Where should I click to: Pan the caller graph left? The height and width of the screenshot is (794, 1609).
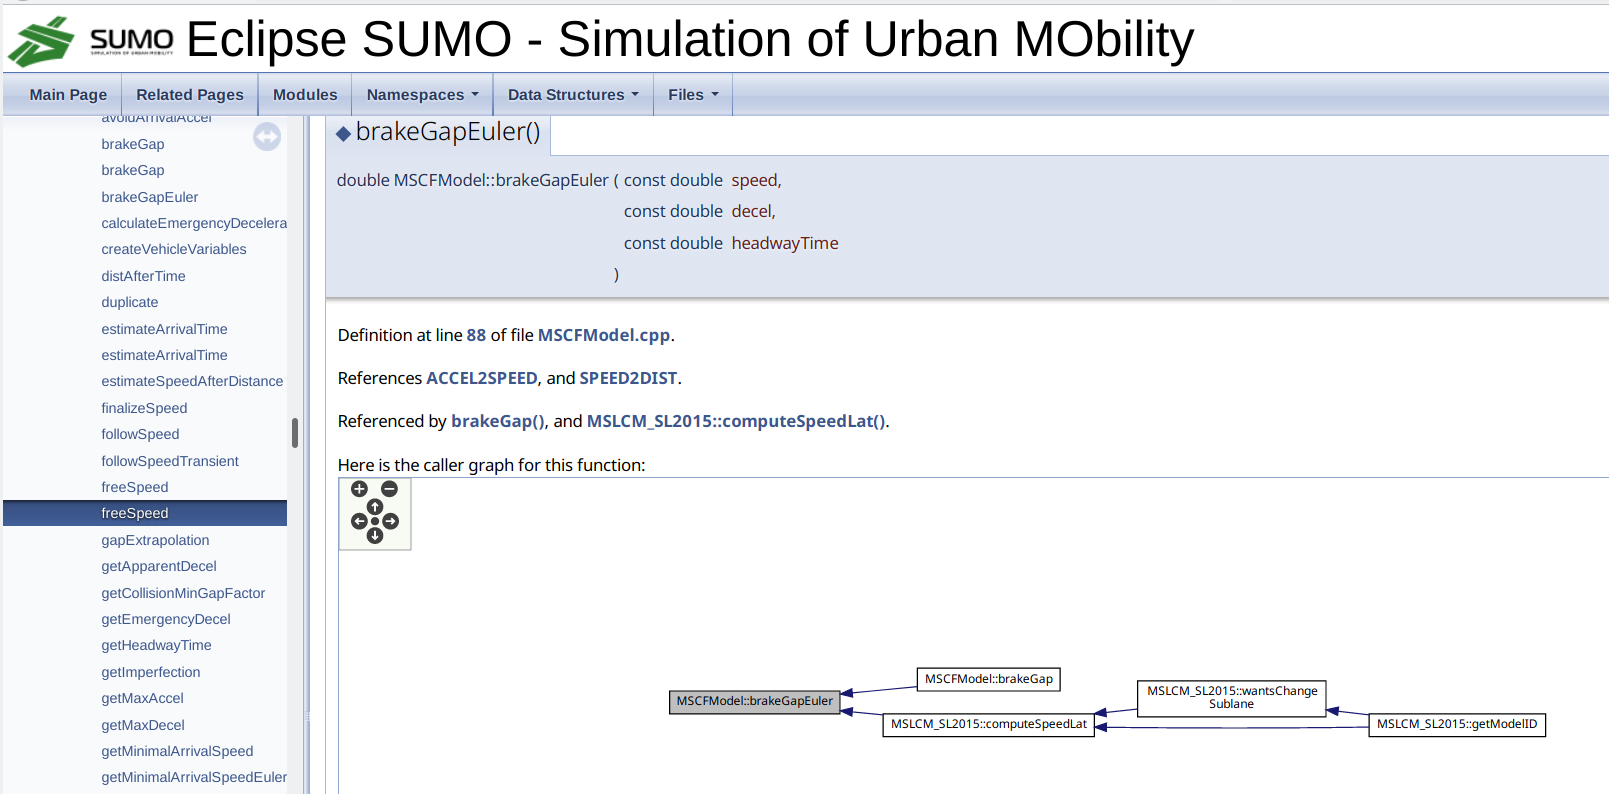[x=359, y=521]
